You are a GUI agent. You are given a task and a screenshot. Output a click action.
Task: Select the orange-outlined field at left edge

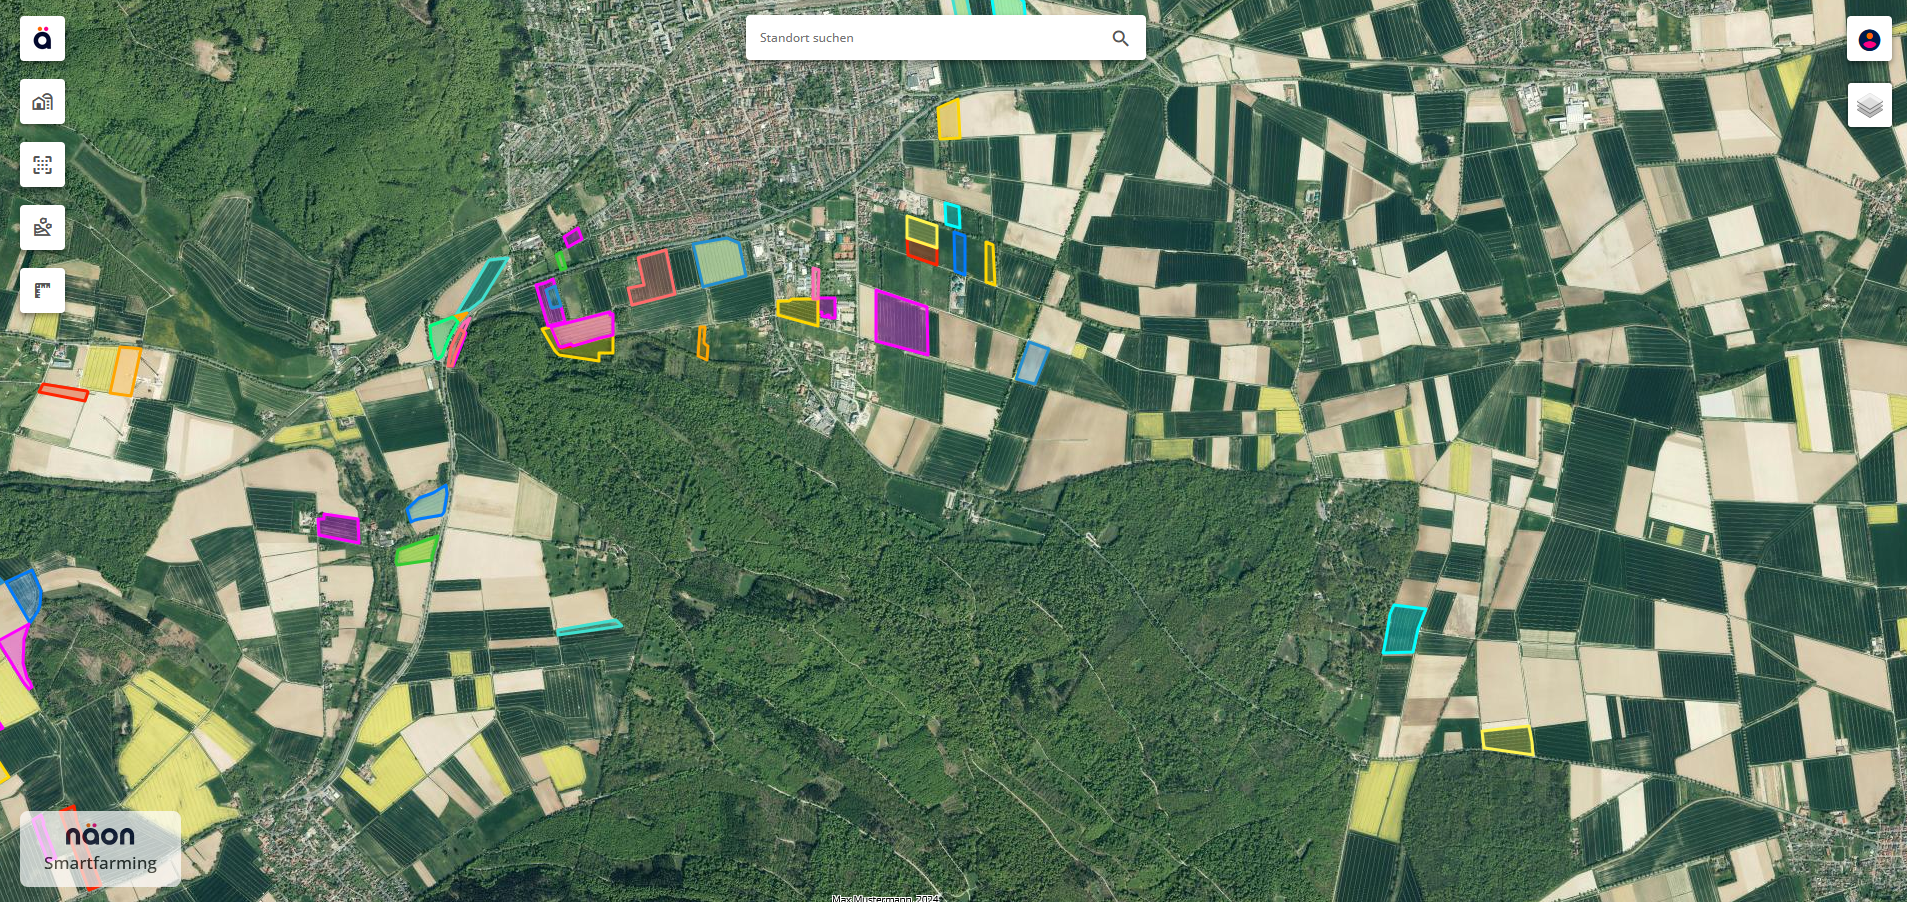click(x=125, y=371)
